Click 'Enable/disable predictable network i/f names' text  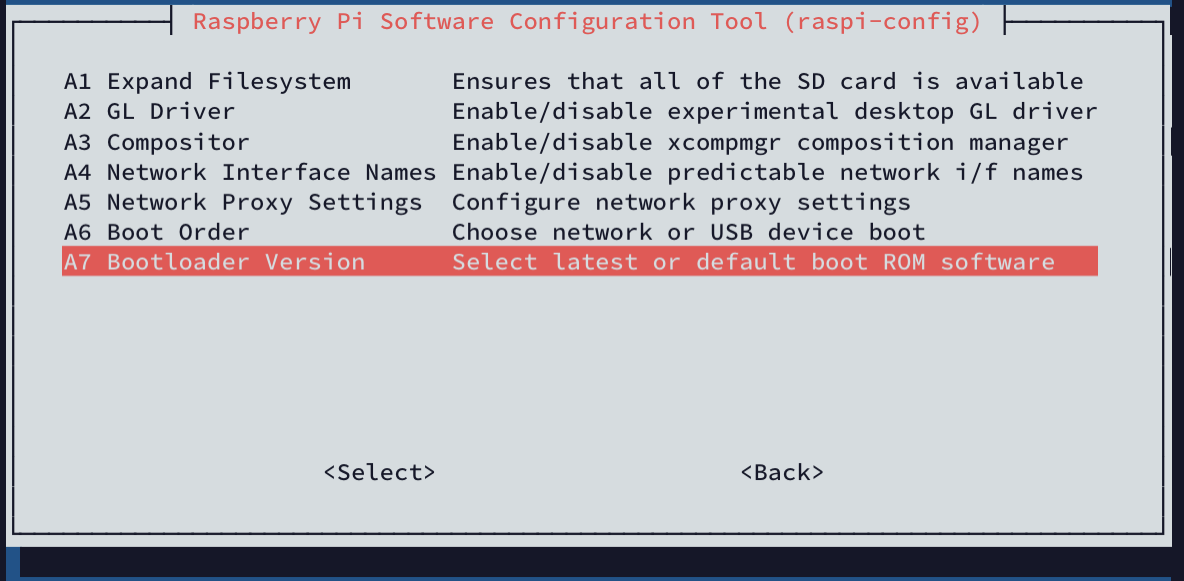768,172
